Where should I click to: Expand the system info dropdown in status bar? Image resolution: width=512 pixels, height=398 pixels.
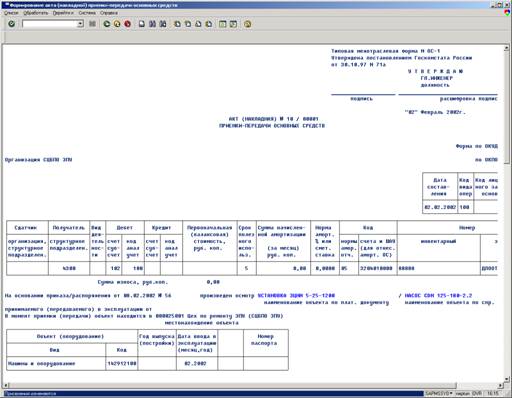451,394
